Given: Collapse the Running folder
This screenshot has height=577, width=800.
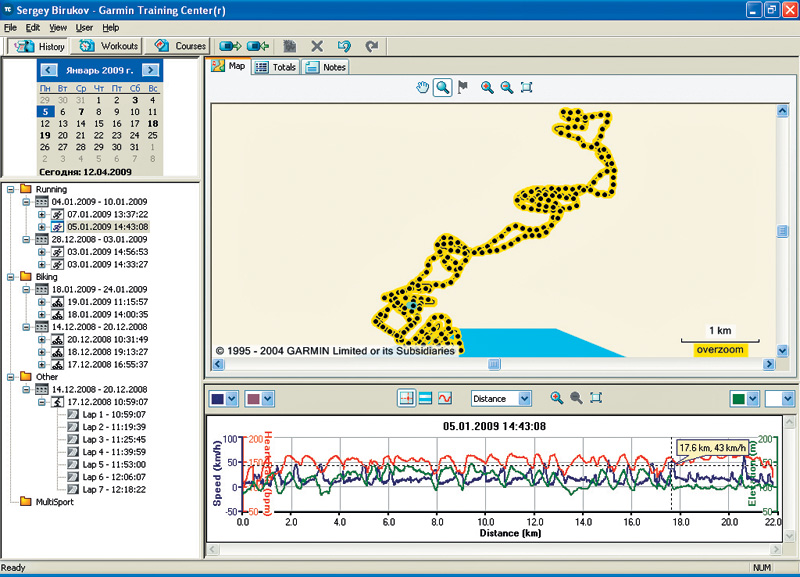Looking at the screenshot, I should coord(10,189).
